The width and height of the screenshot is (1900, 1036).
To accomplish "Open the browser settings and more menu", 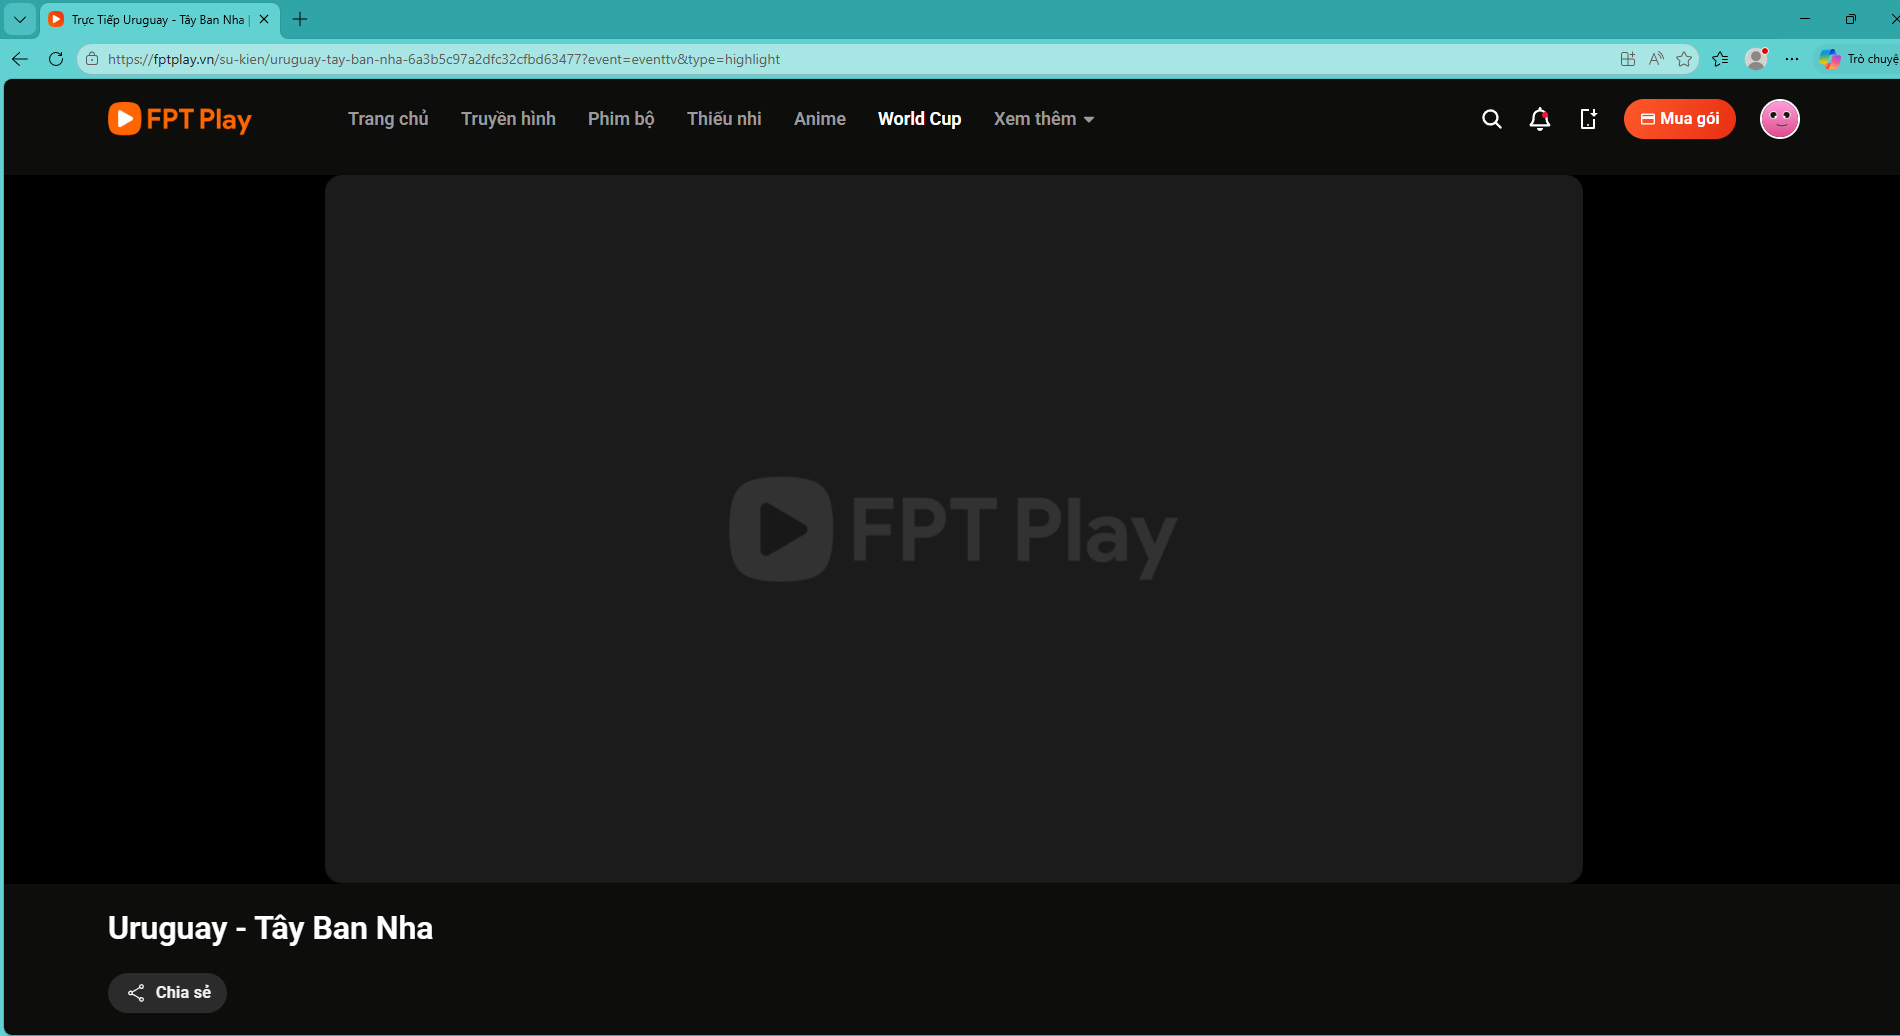I will tap(1792, 59).
